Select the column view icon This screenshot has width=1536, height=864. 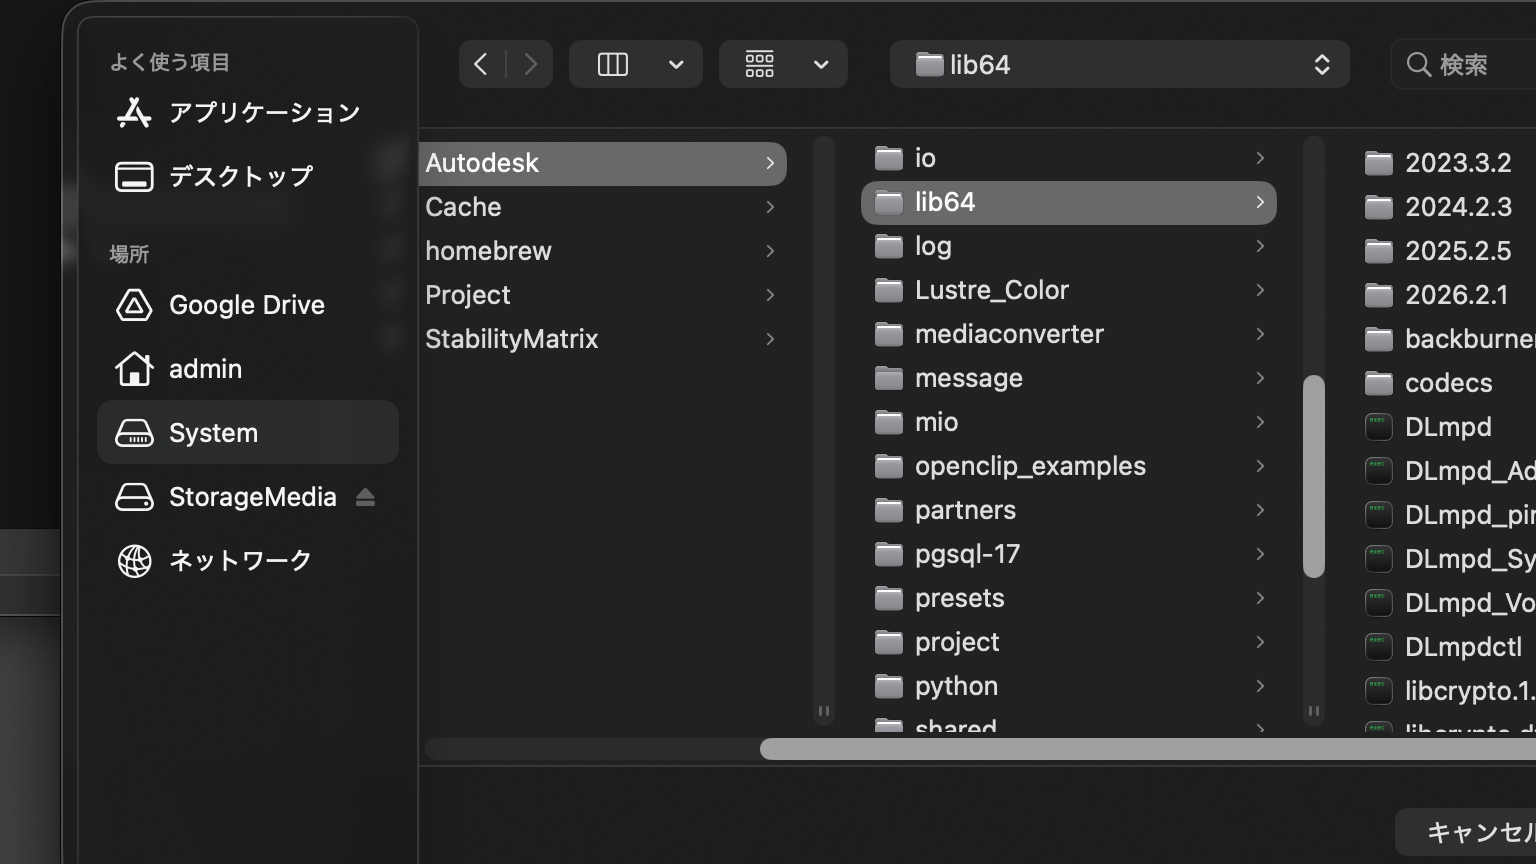[612, 65]
